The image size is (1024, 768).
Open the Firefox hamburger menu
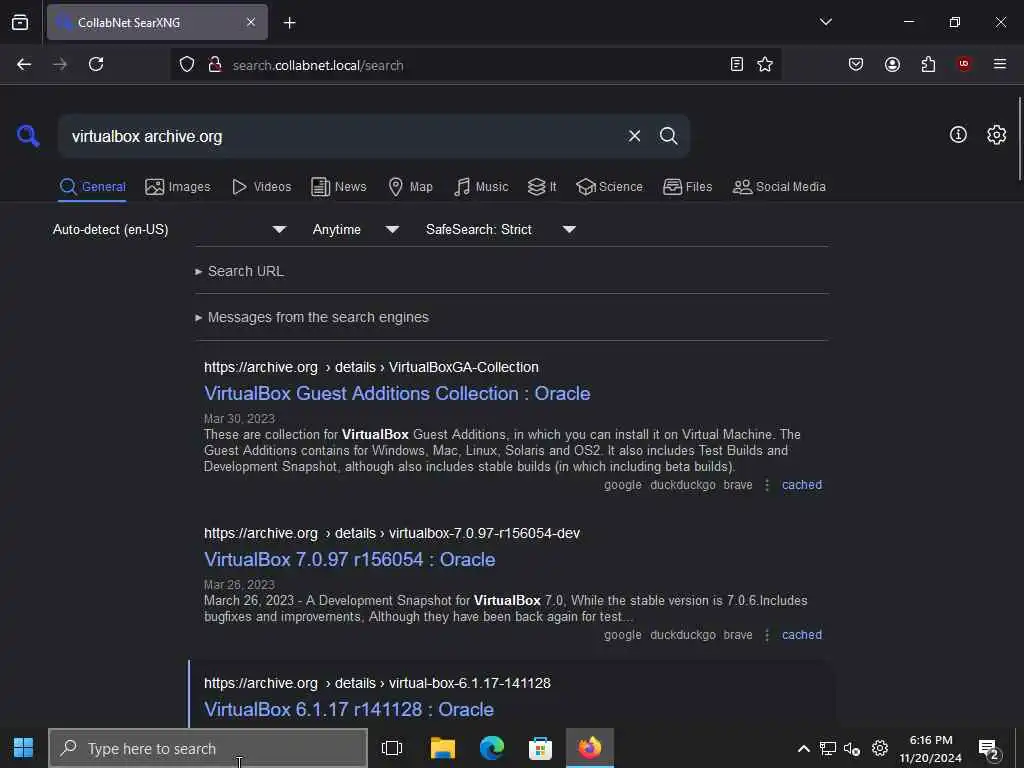click(x=1000, y=64)
